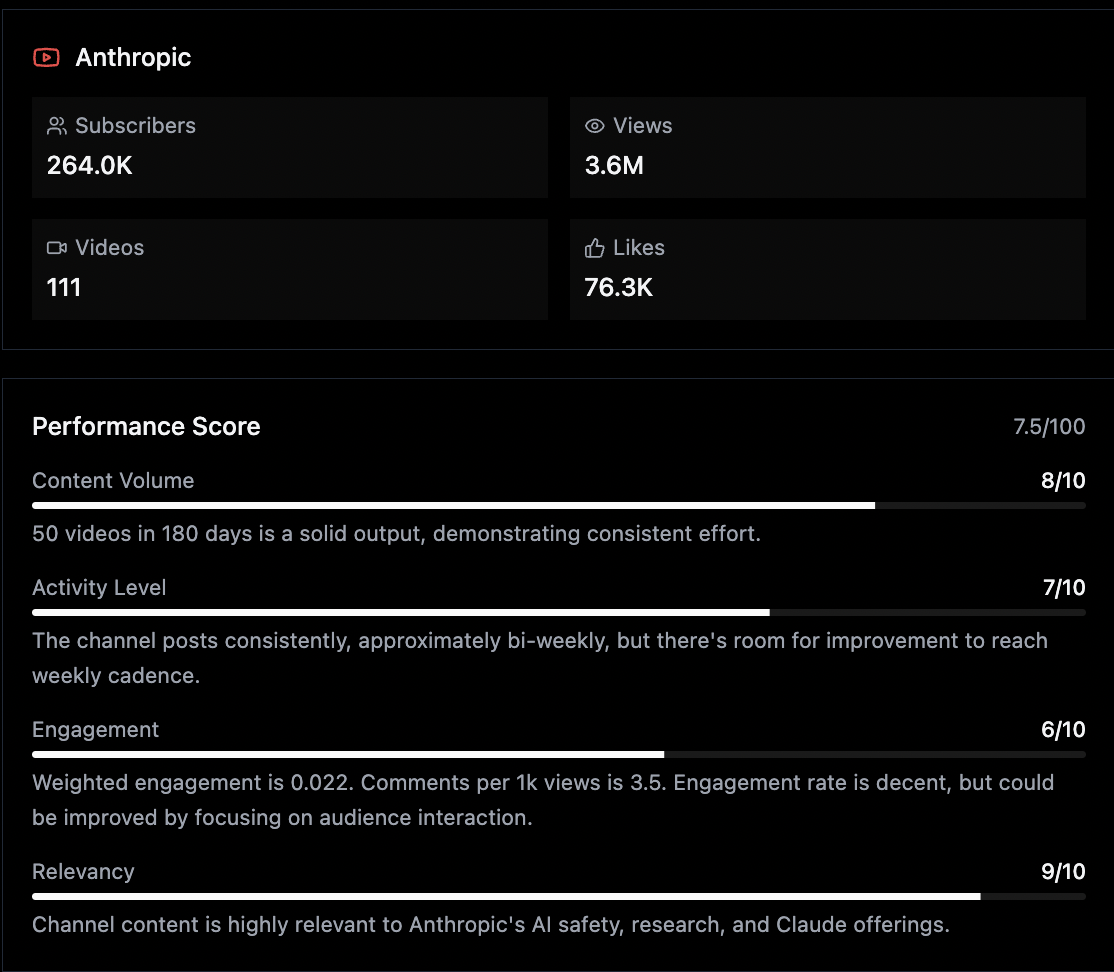The image size is (1114, 972).
Task: Click the Activity Level progress bar
Action: pyautogui.click(x=558, y=612)
